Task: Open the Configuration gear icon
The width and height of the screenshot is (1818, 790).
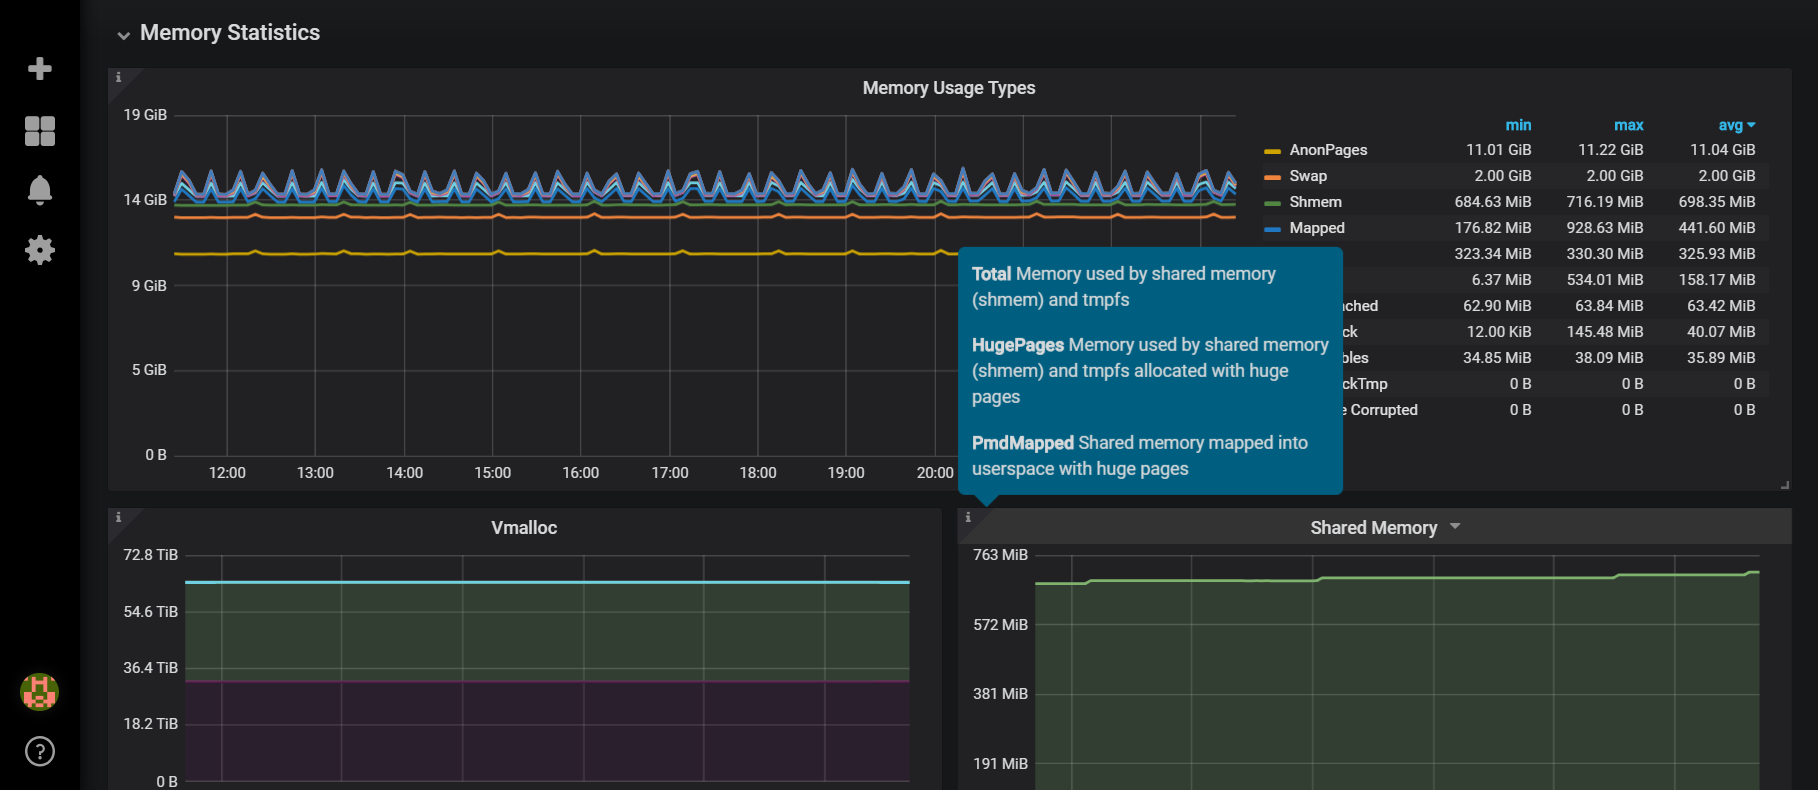Action: (x=40, y=250)
